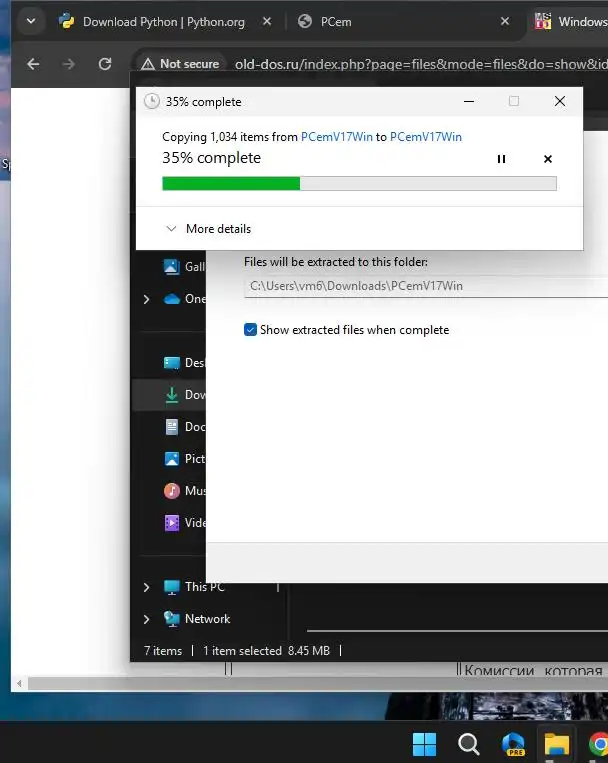
Task: Open Chrome from the taskbar
Action: click(x=600, y=744)
